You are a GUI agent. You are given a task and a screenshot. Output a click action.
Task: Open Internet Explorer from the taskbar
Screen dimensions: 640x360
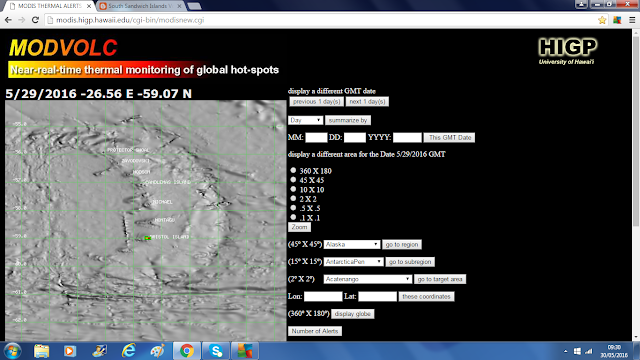(129, 351)
